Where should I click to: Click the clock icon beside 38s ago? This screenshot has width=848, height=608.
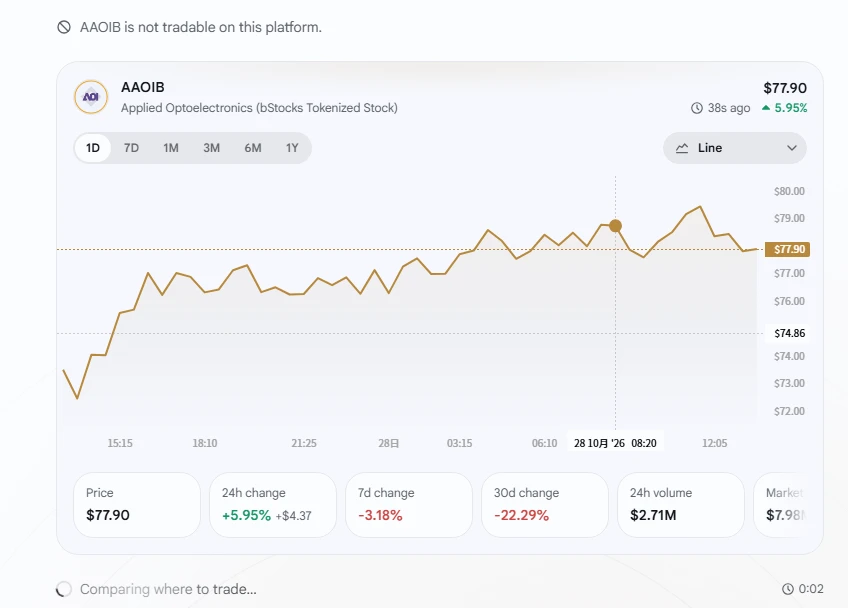(x=697, y=108)
